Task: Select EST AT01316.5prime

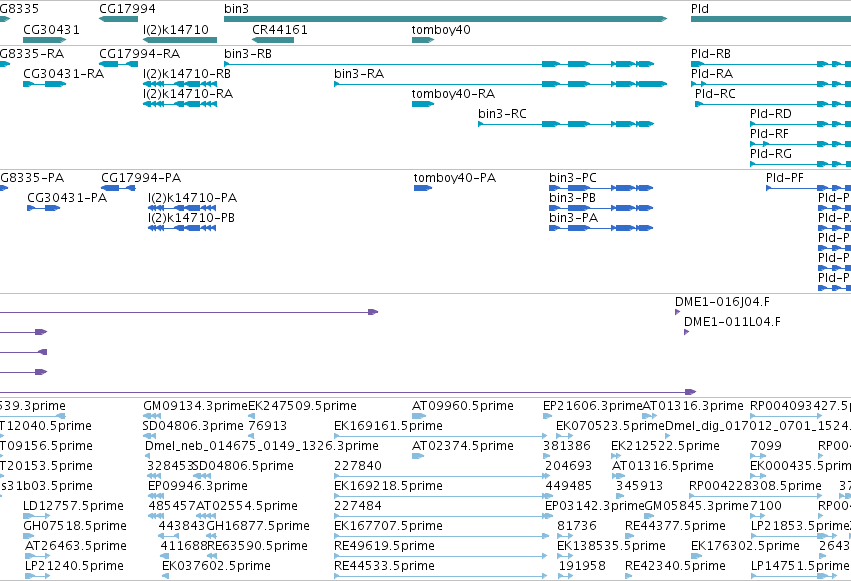Action: [619, 476]
